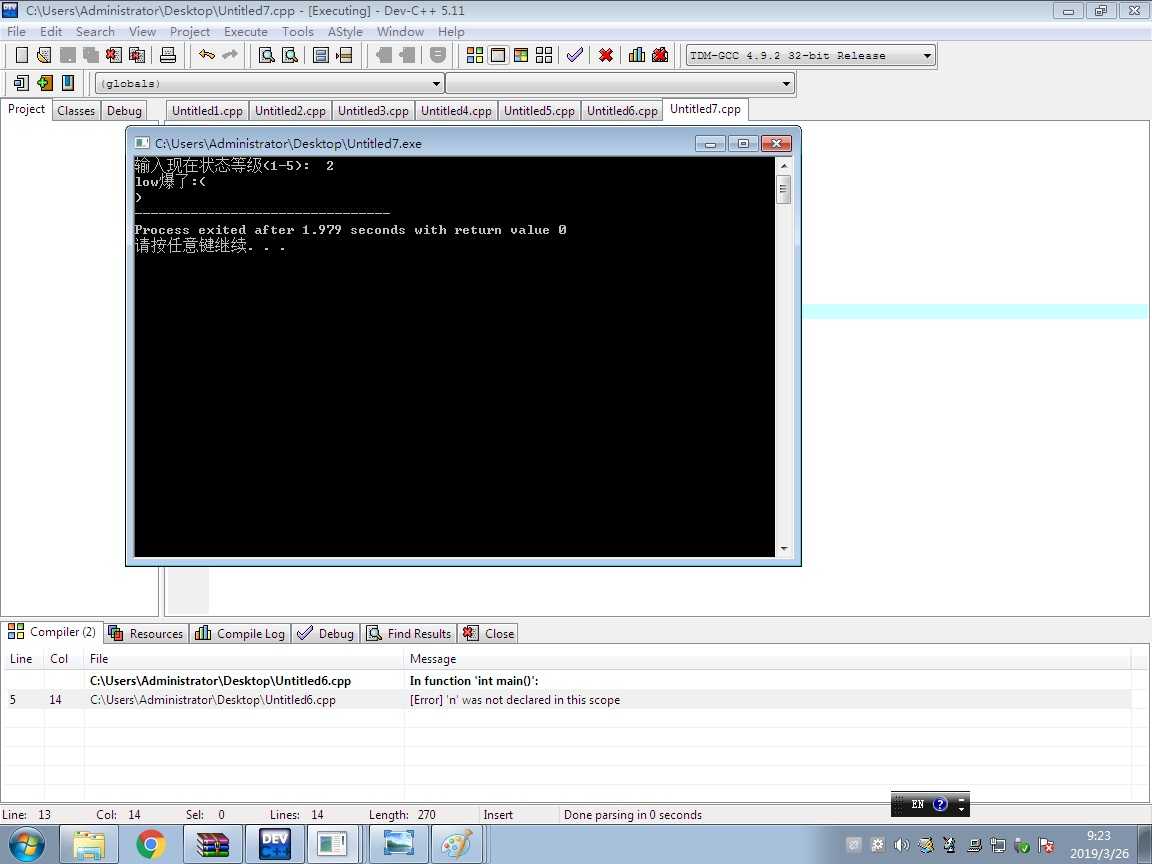The height and width of the screenshot is (864, 1152).
Task: Switch to Untitled2.cpp editor tab
Action: pyautogui.click(x=290, y=110)
